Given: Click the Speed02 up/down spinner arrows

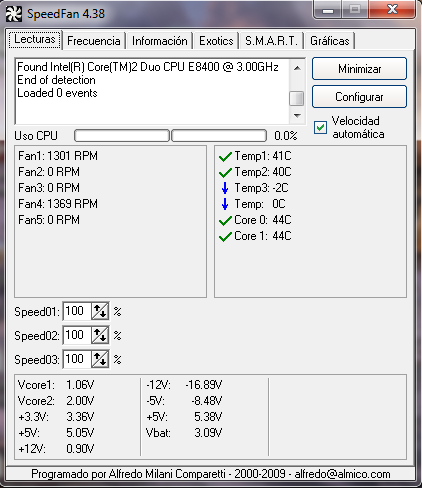Looking at the screenshot, I should click(x=100, y=335).
